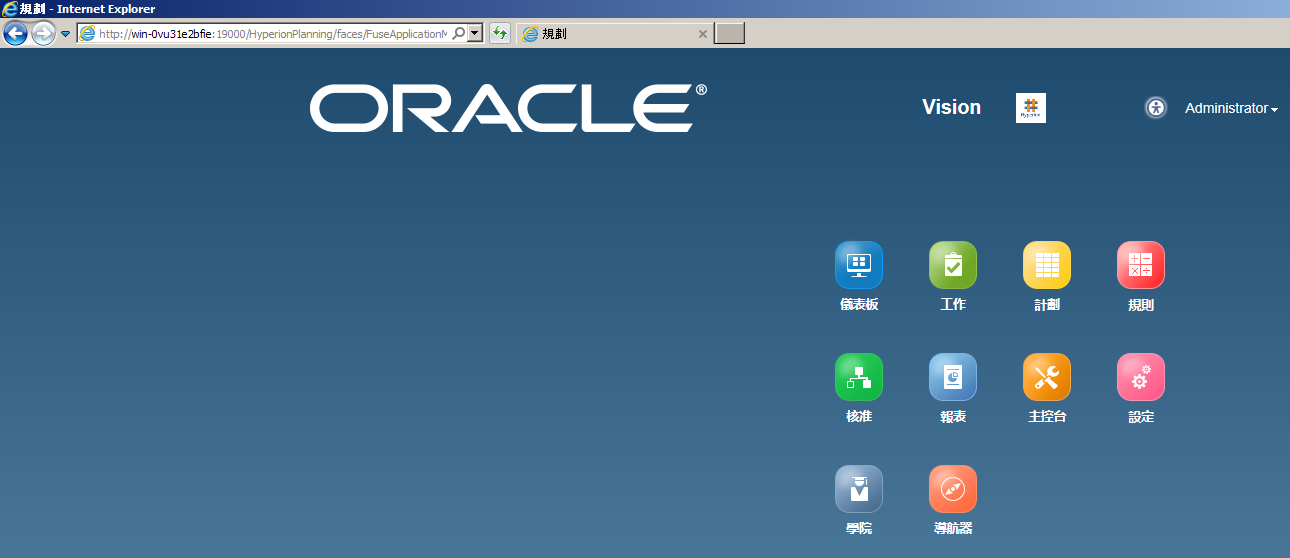This screenshot has width=1290, height=558.
Task: Open the 學院 academy icon
Action: point(859,489)
